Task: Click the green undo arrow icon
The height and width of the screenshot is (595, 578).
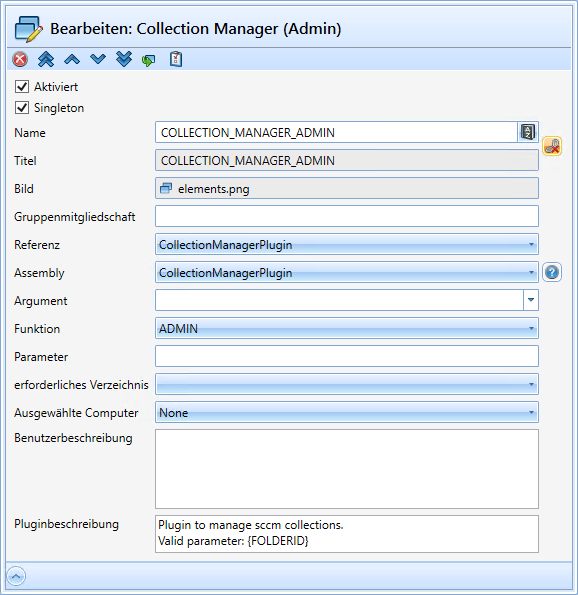Action: tap(148, 60)
